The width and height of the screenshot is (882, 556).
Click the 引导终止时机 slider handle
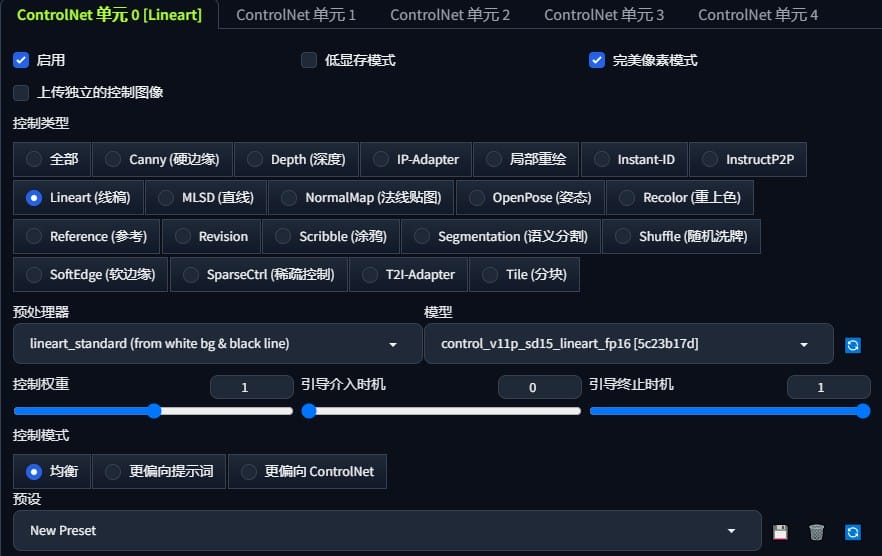[863, 411]
